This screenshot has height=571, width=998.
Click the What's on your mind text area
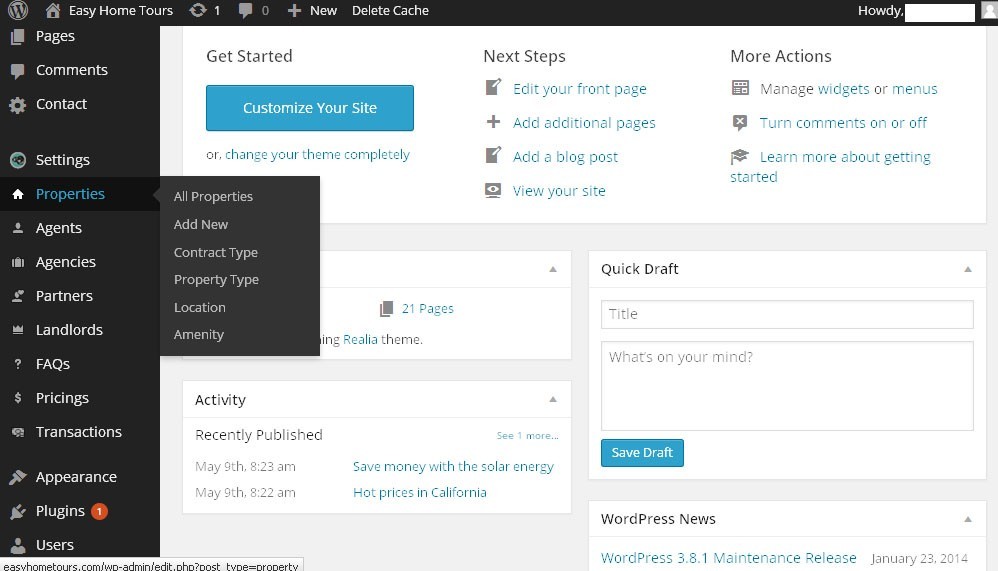coord(787,386)
